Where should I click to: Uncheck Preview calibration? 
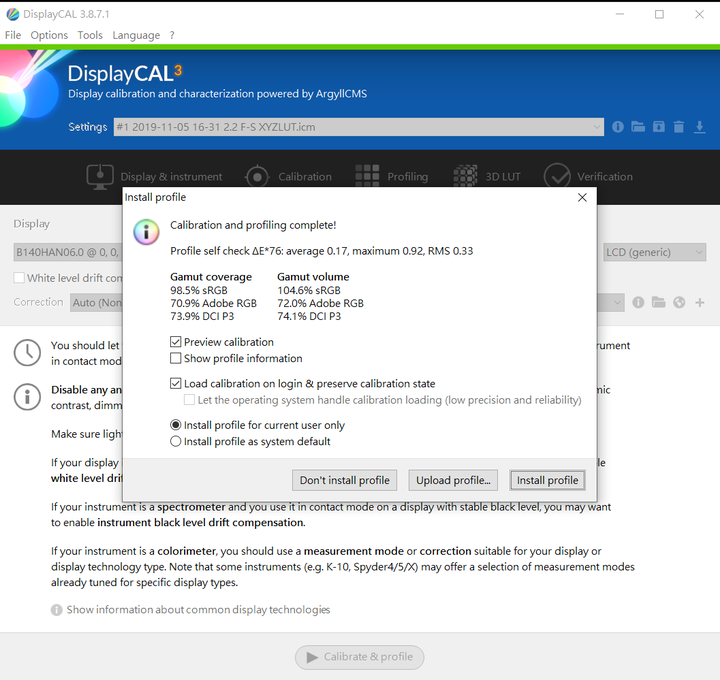point(175,342)
